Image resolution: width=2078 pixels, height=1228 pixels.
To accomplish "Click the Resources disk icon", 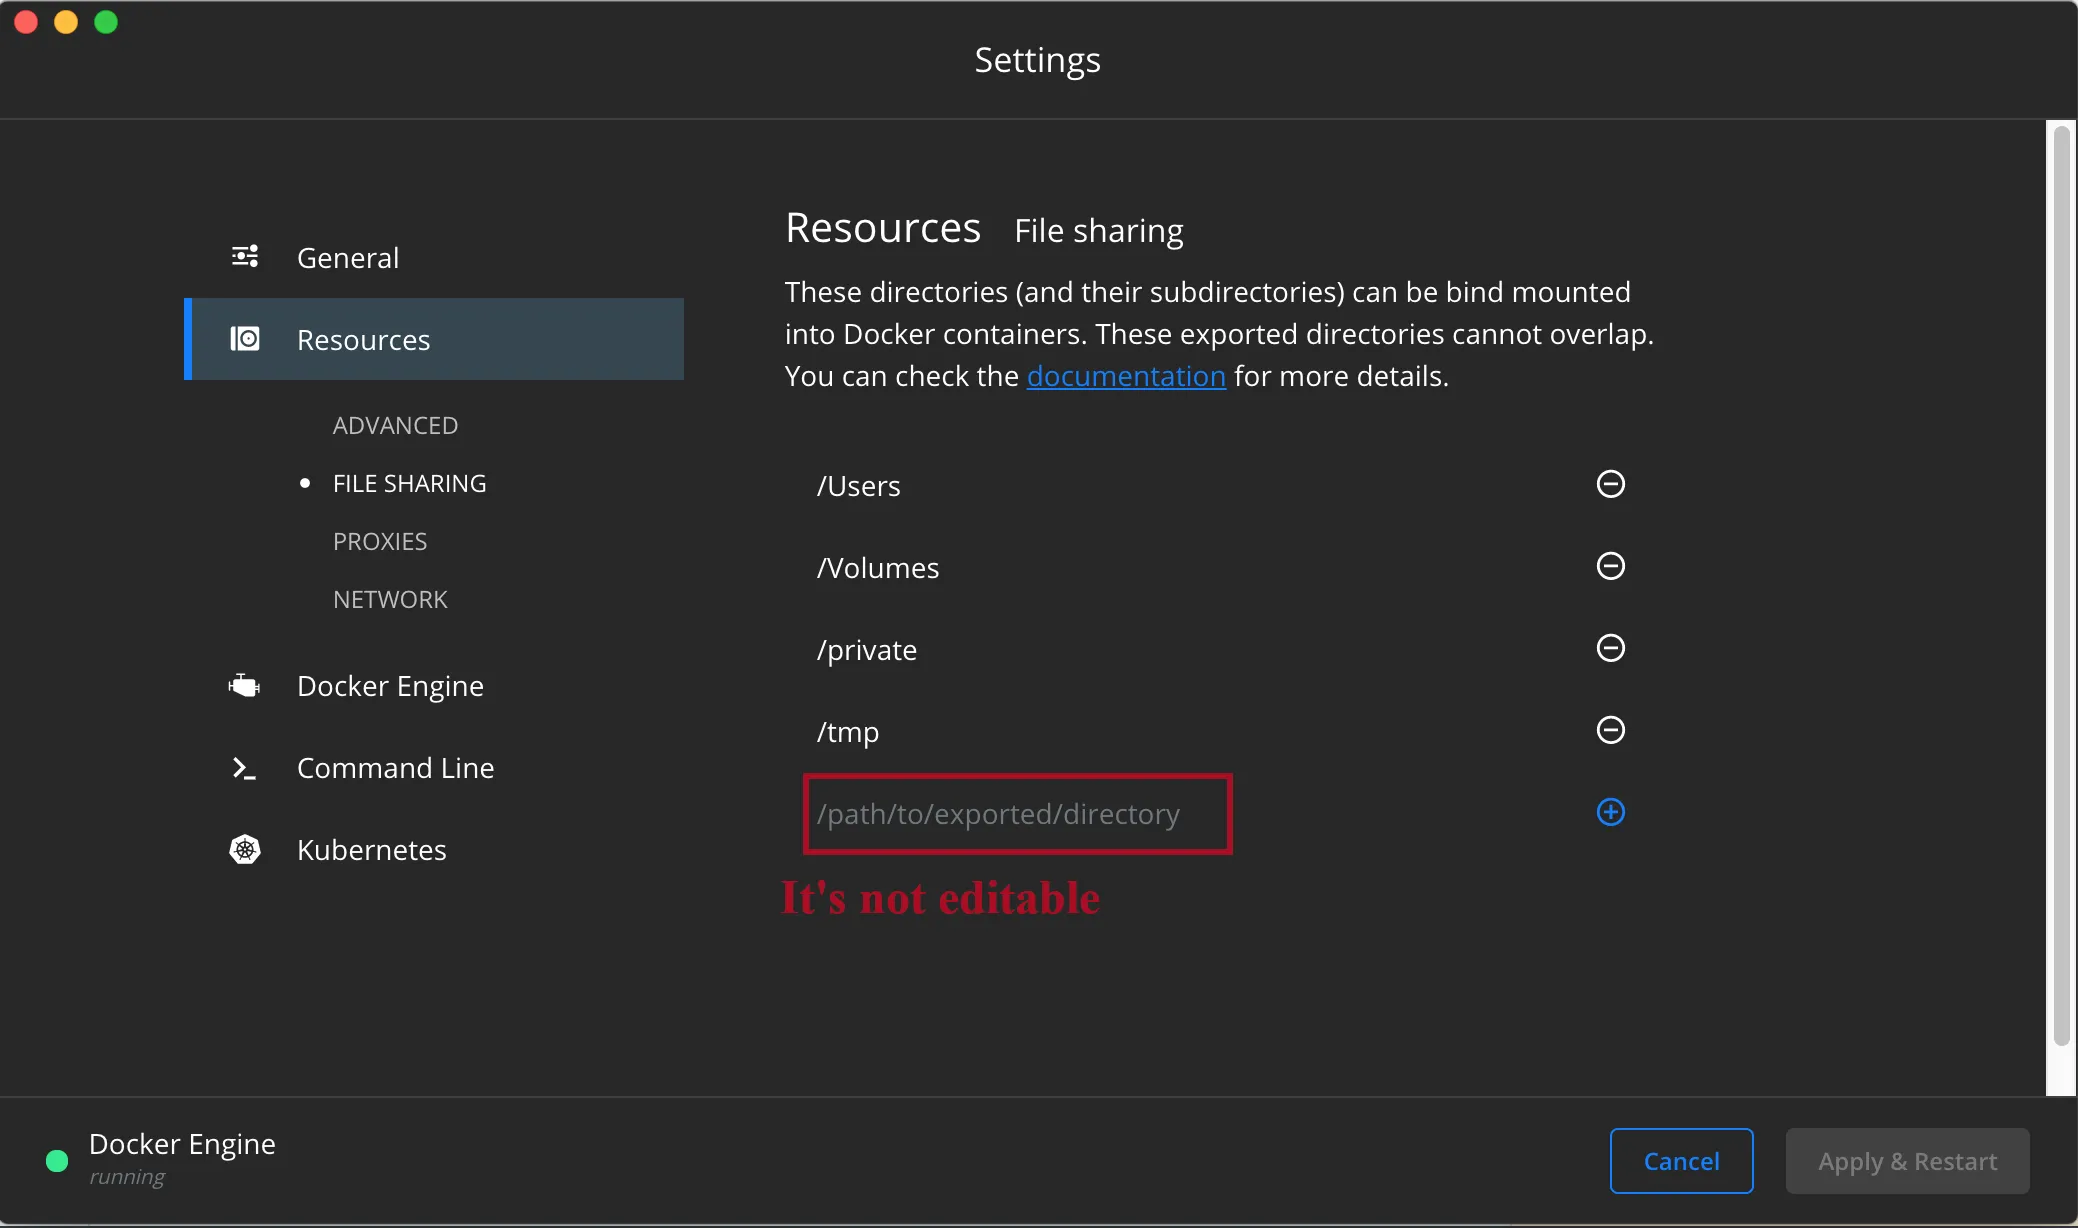I will (245, 339).
